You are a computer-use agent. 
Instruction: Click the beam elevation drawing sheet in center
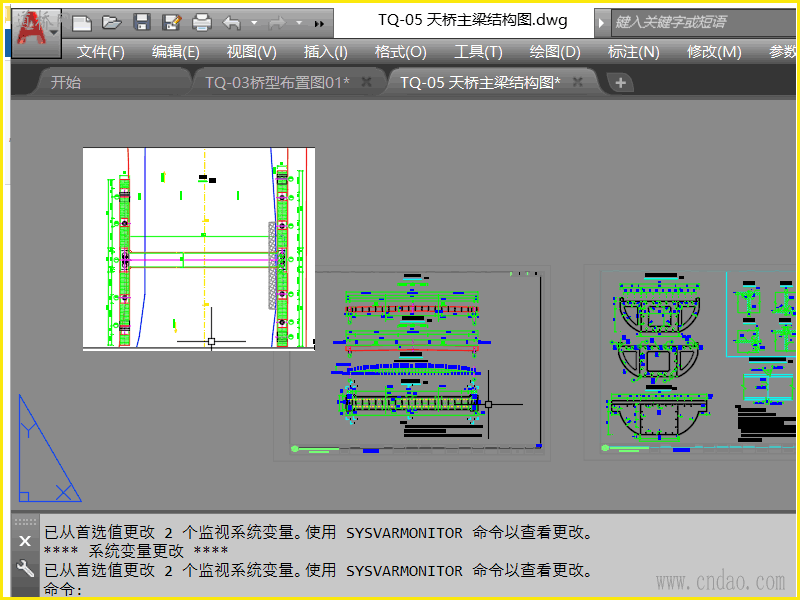click(412, 363)
